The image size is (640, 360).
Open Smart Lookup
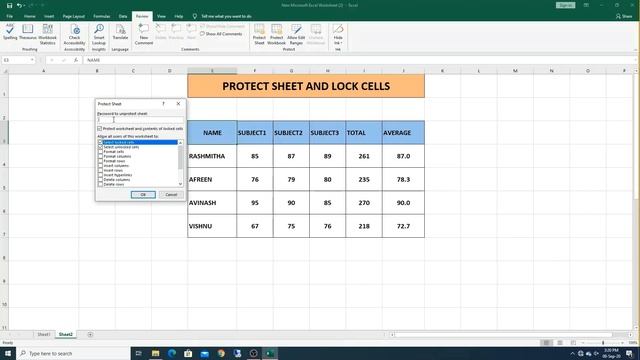point(99,34)
